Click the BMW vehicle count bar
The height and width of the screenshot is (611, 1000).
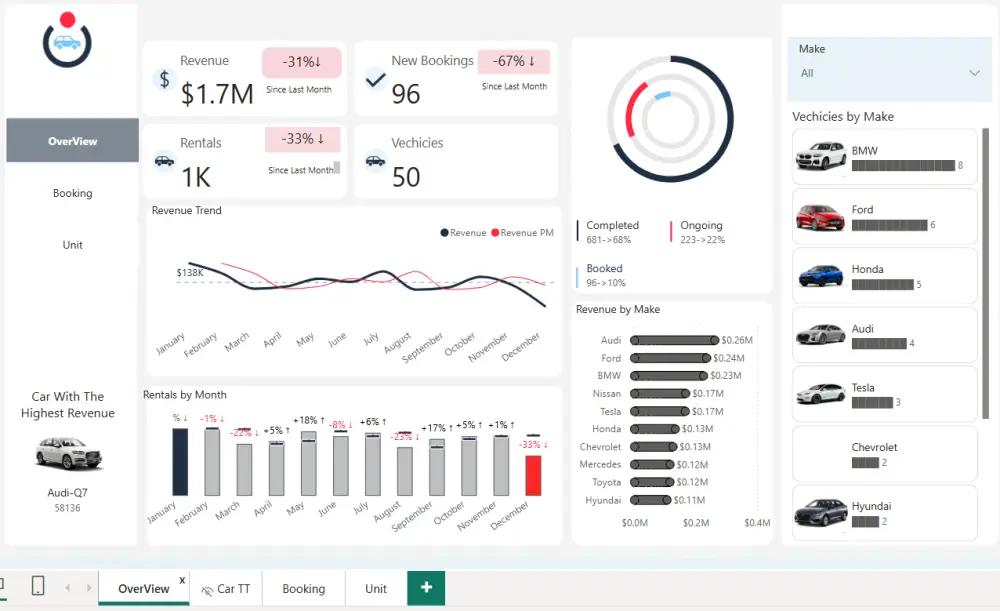[903, 166]
